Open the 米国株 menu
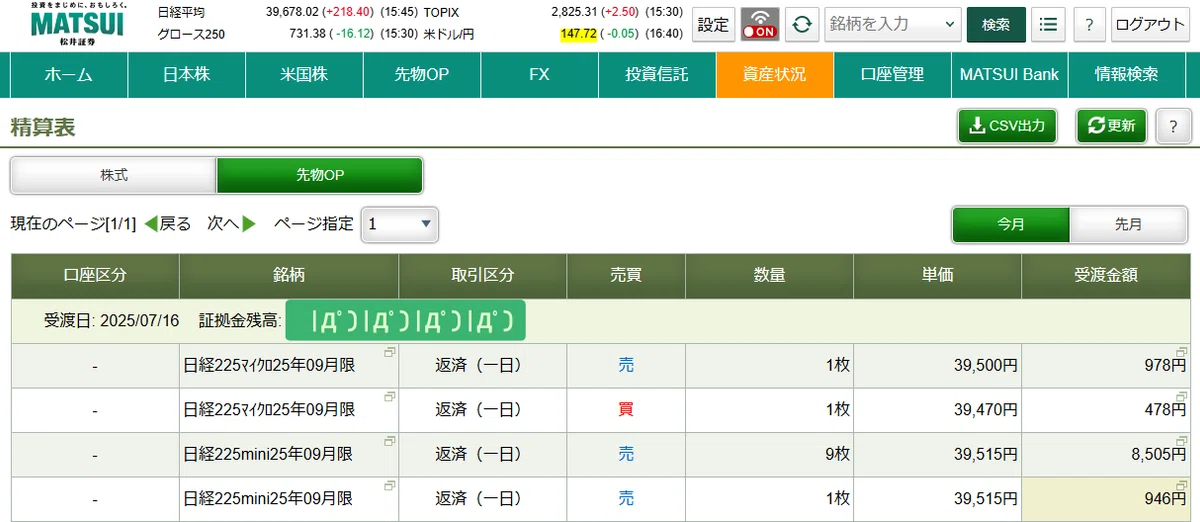 (x=304, y=74)
